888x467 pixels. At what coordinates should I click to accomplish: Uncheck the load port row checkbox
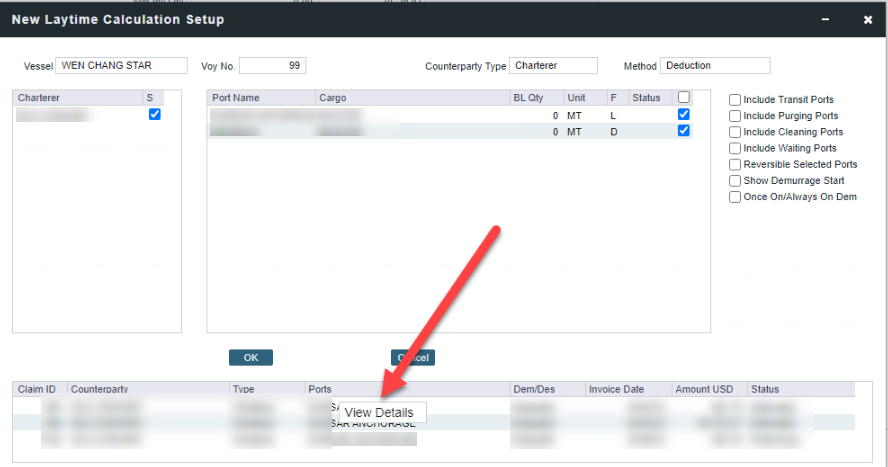click(x=684, y=115)
